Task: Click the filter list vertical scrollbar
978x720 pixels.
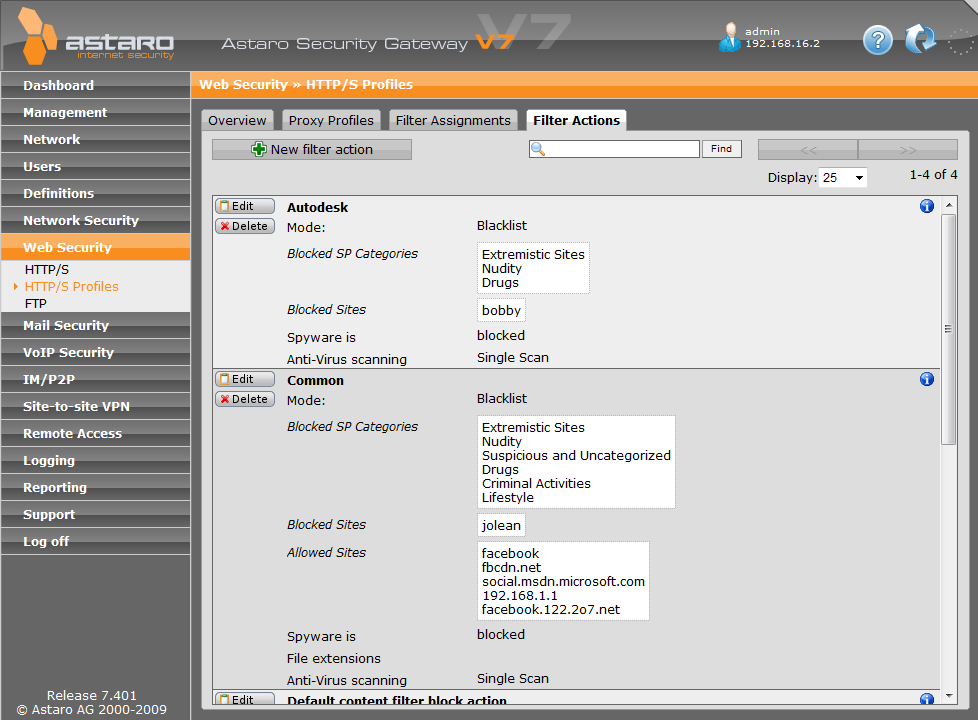Action: [948, 328]
